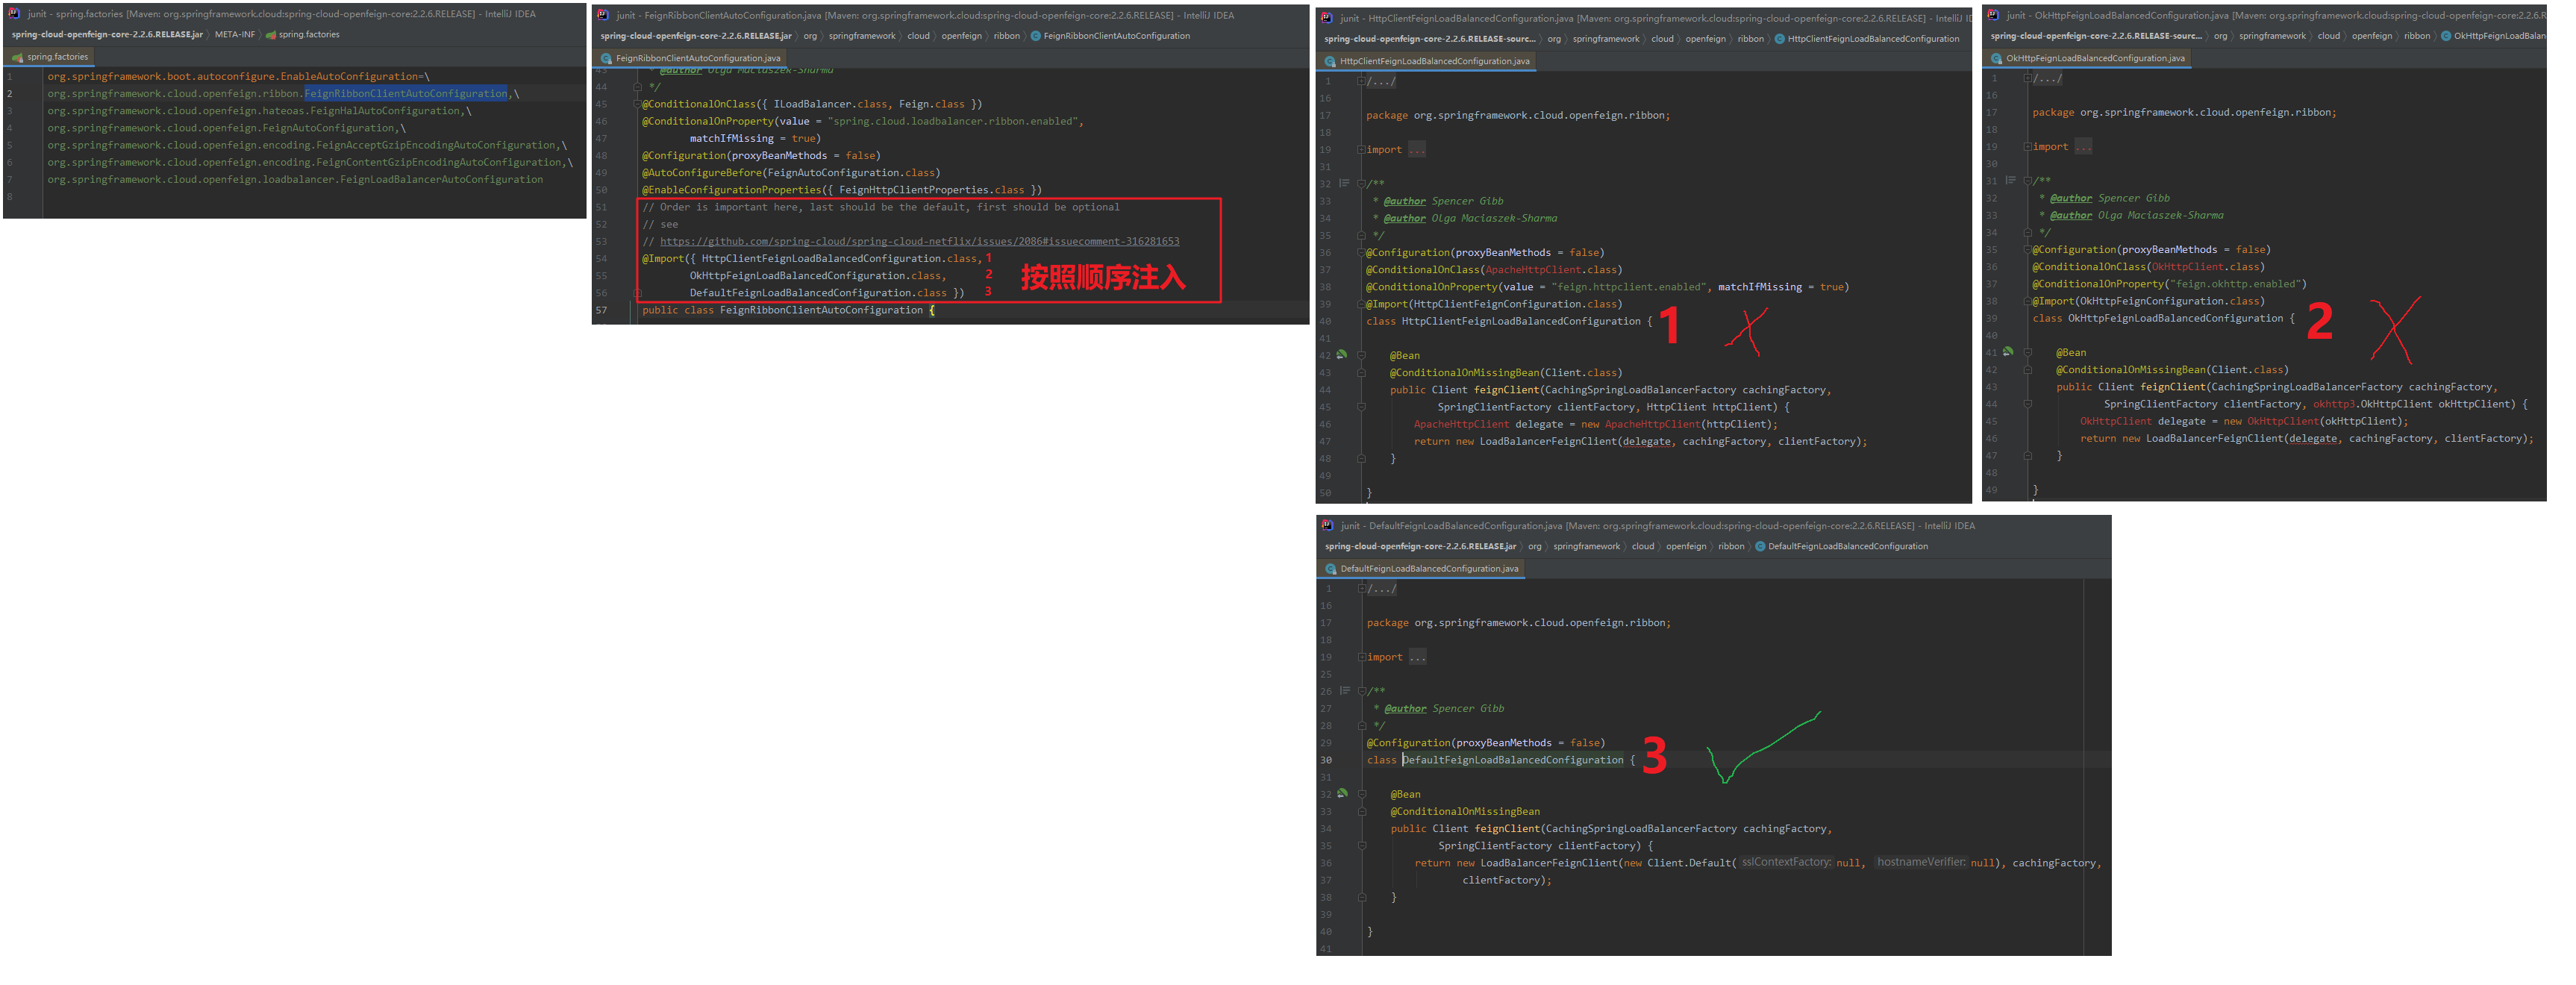Click ribbon breadcrumb in FeignRibbon window

click(1007, 36)
